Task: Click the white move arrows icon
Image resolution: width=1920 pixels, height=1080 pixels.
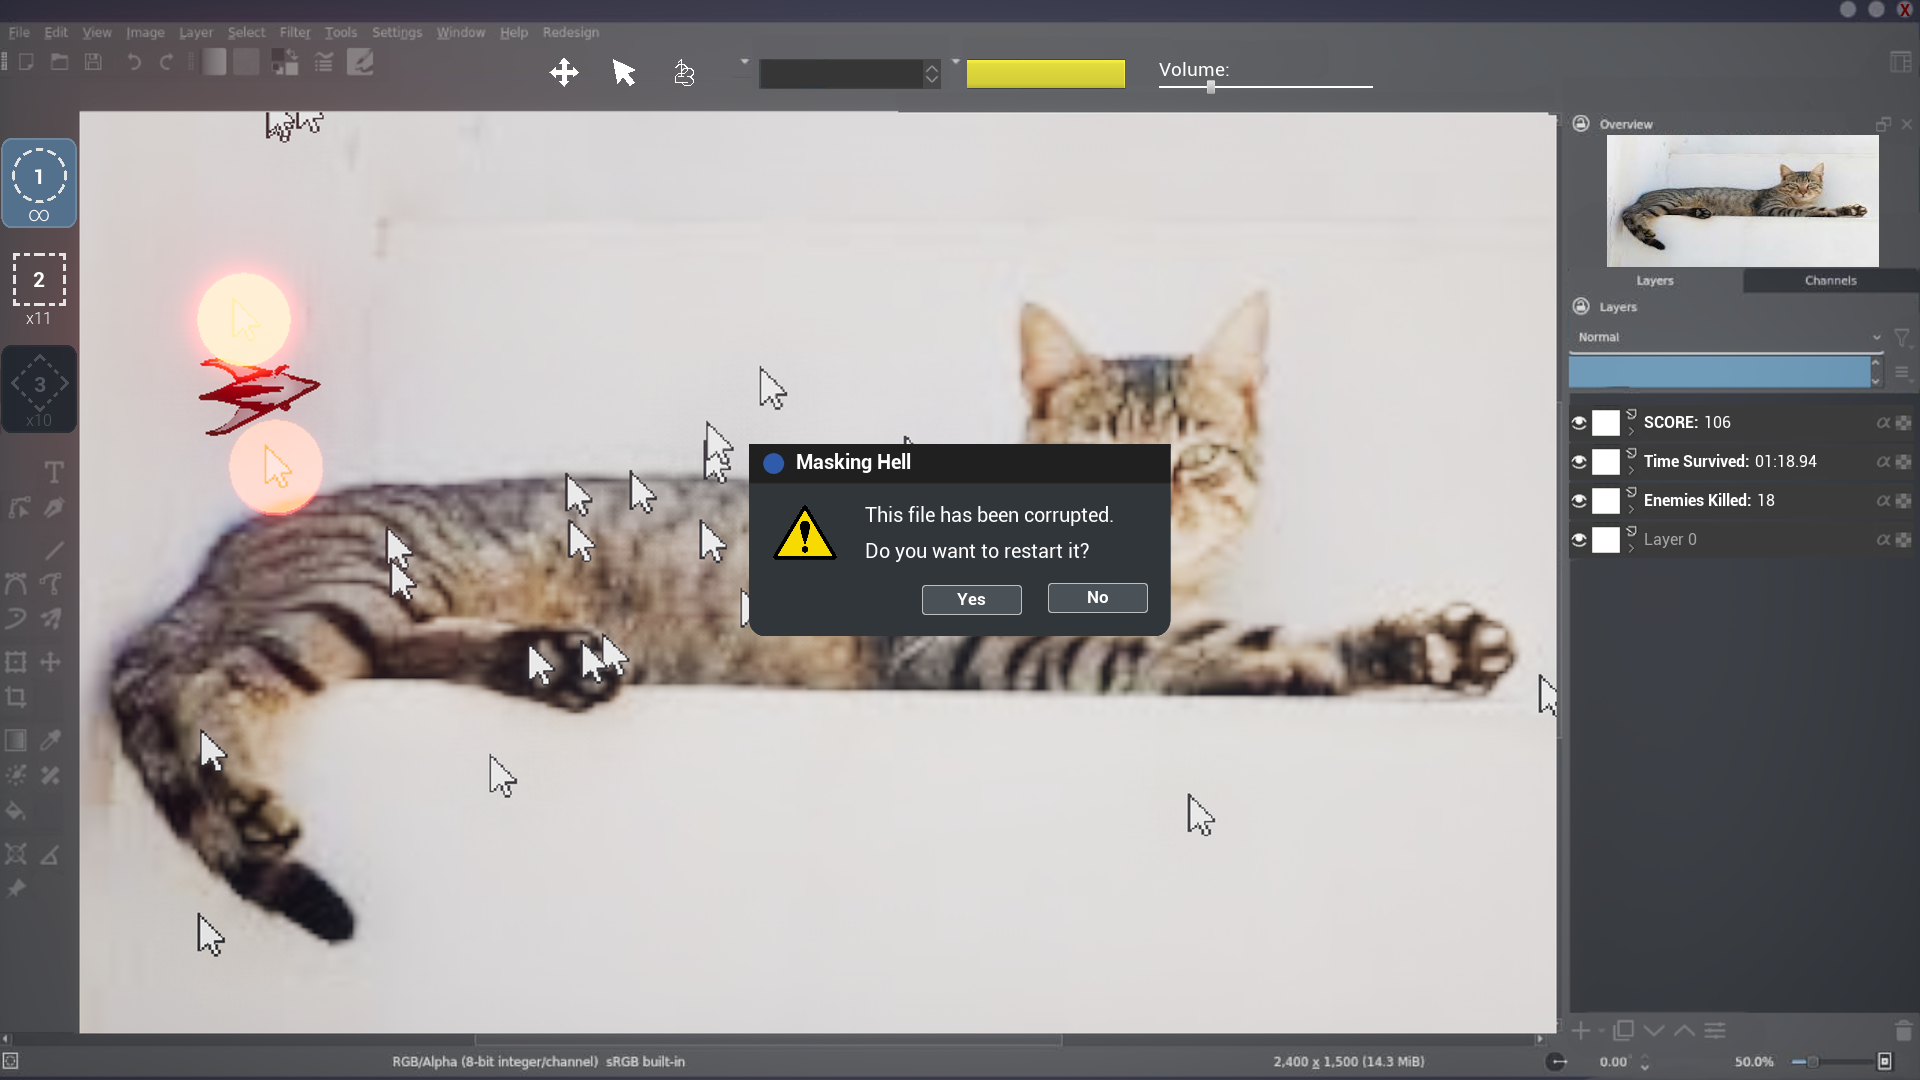Action: [564, 72]
